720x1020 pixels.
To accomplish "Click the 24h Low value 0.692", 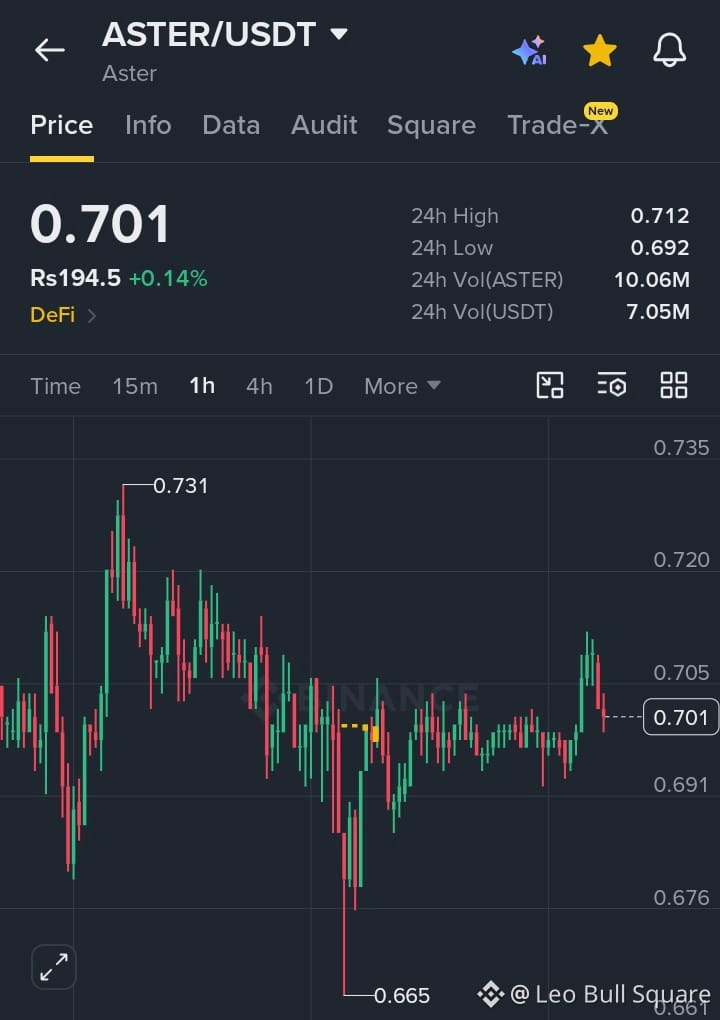I will pyautogui.click(x=660, y=247).
